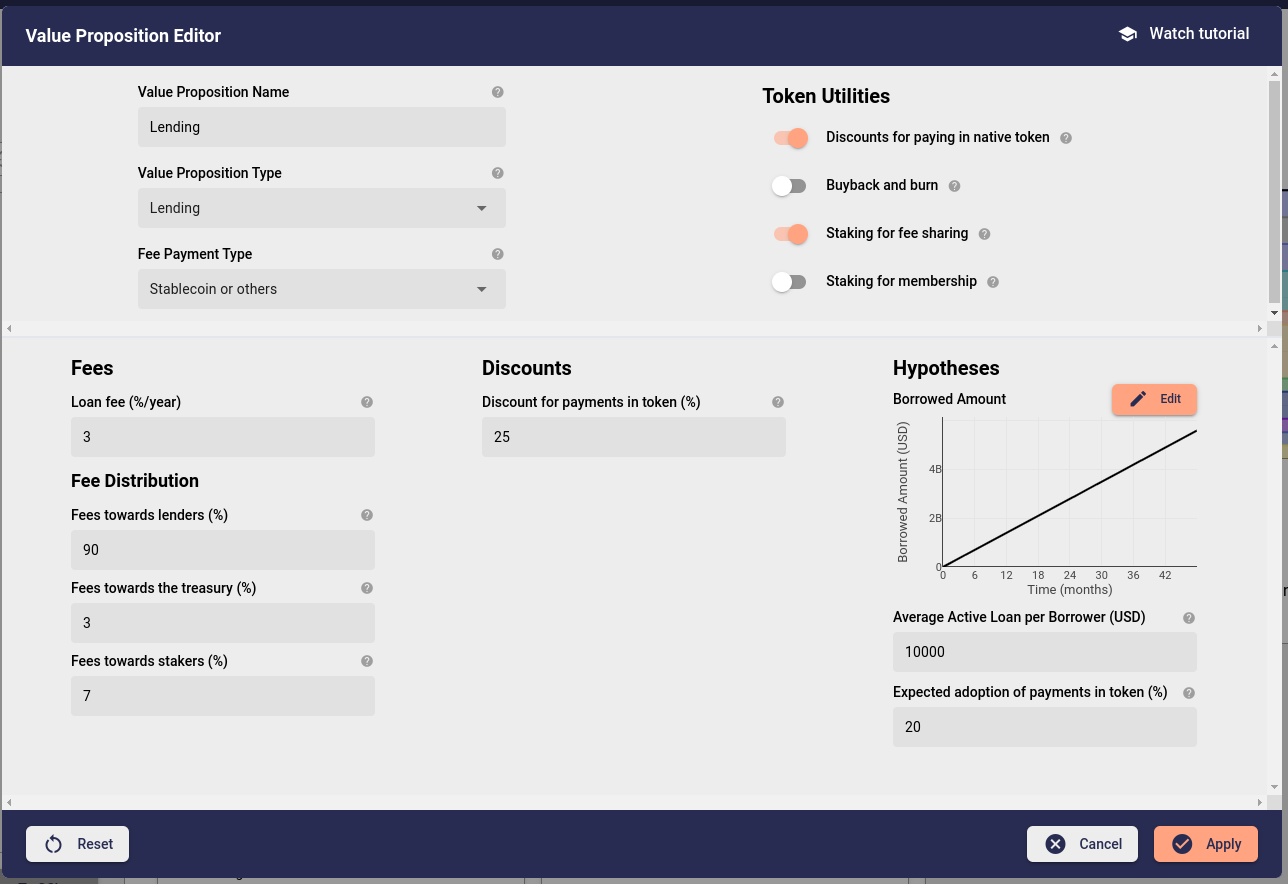The width and height of the screenshot is (1288, 884).
Task: Open help for Value Proposition Name
Action: click(497, 91)
